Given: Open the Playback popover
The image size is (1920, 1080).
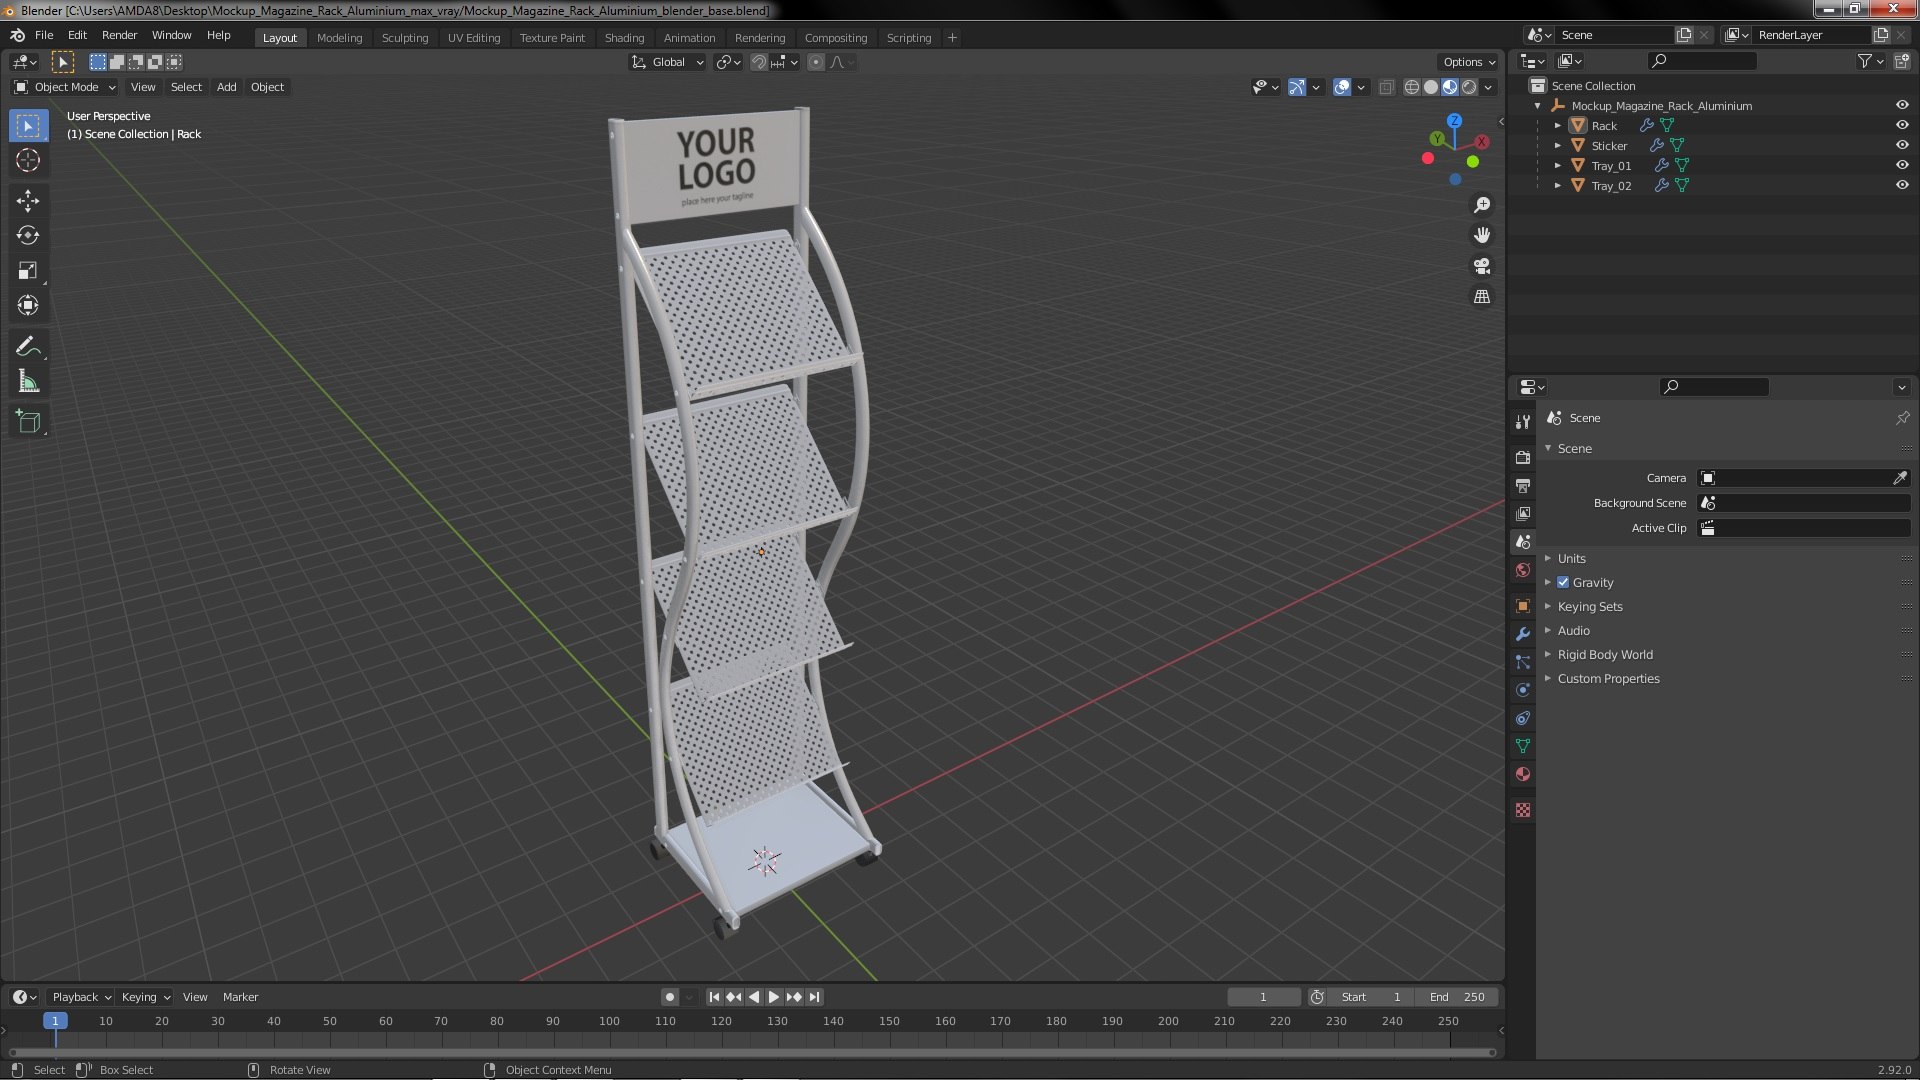Looking at the screenshot, I should 81,997.
